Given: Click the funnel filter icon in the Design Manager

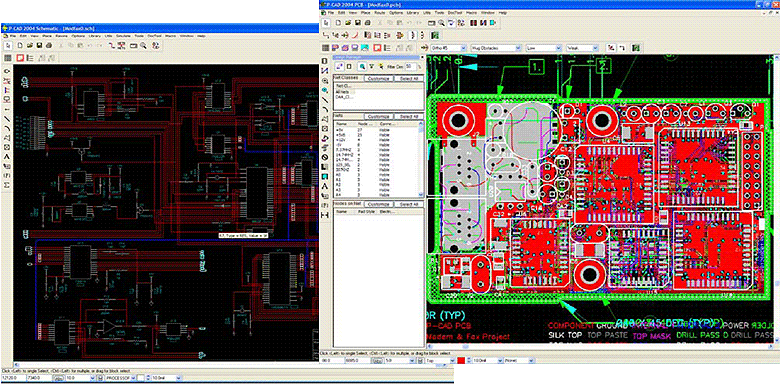Looking at the screenshot, I should (x=372, y=66).
